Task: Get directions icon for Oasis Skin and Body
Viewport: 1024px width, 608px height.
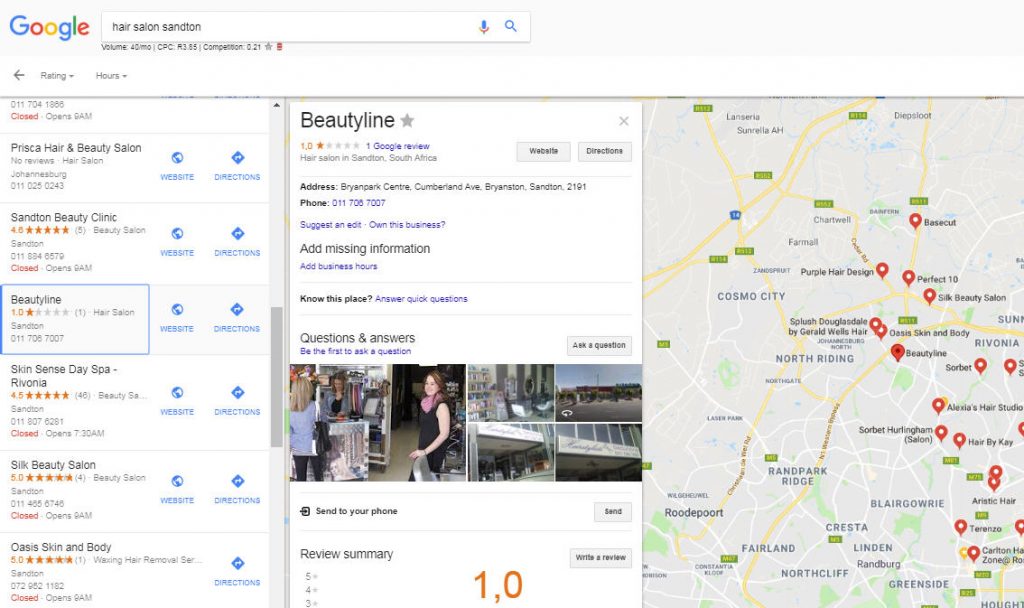Action: (238, 563)
